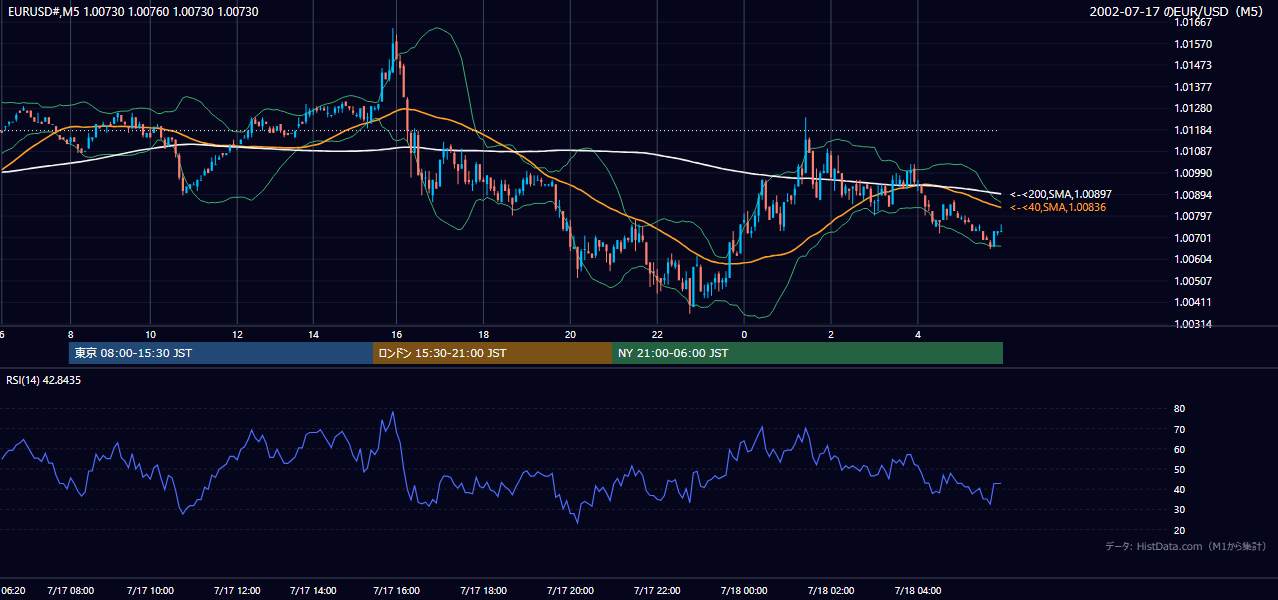The height and width of the screenshot is (600, 1278).
Task: Click price axis label 1.00411
Action: pos(1193,302)
